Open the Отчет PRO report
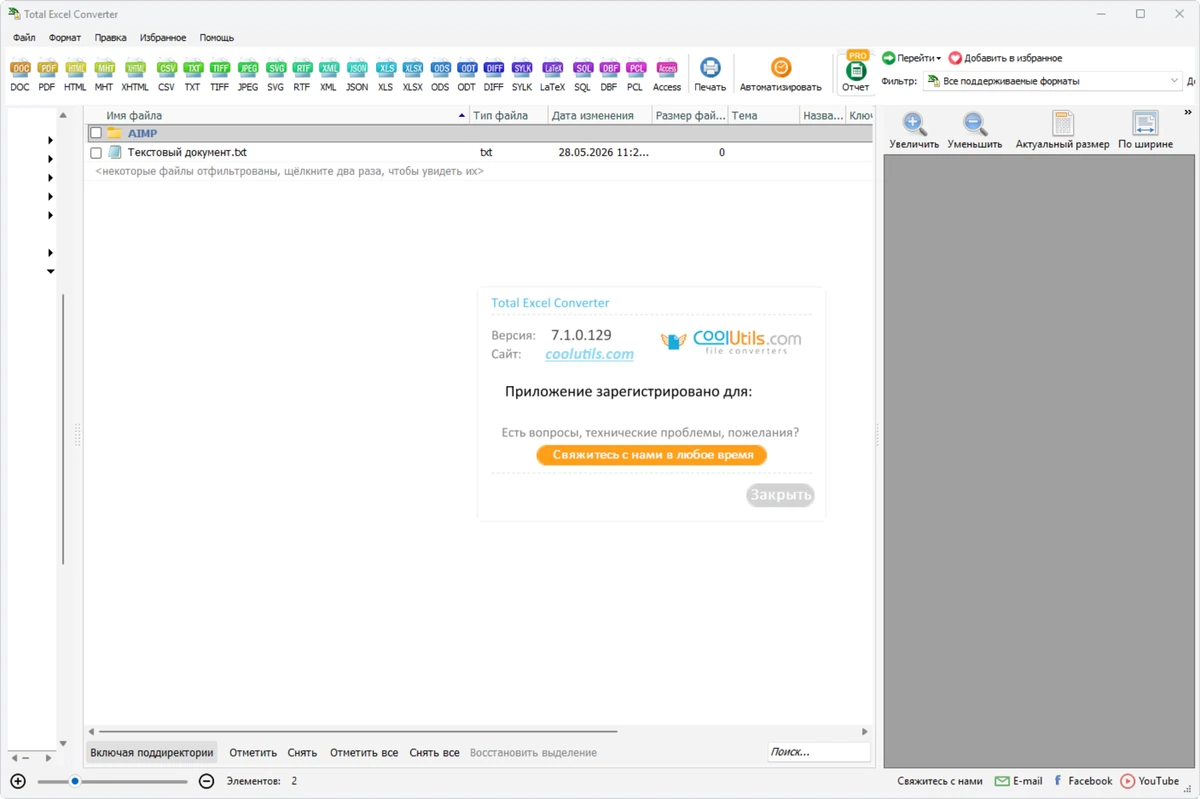The height and width of the screenshot is (799, 1200). pyautogui.click(x=856, y=72)
